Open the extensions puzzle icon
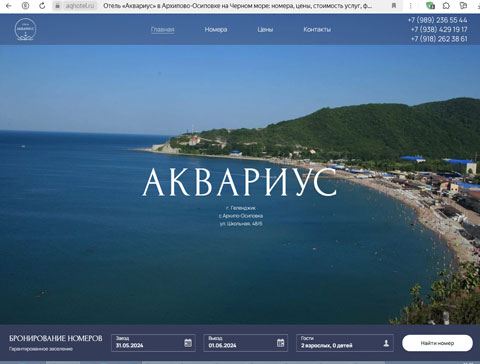The image size is (480, 364). click(x=446, y=6)
